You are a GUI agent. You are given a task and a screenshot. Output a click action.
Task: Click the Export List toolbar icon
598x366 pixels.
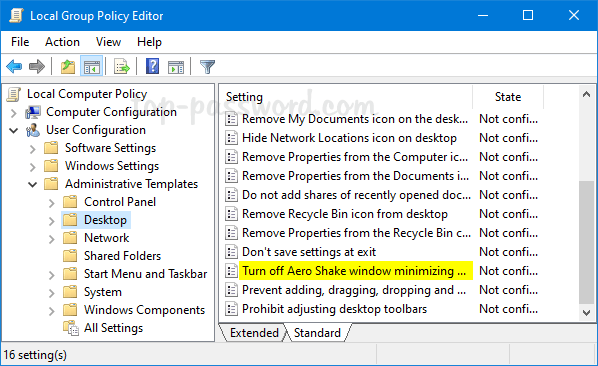[x=122, y=66]
